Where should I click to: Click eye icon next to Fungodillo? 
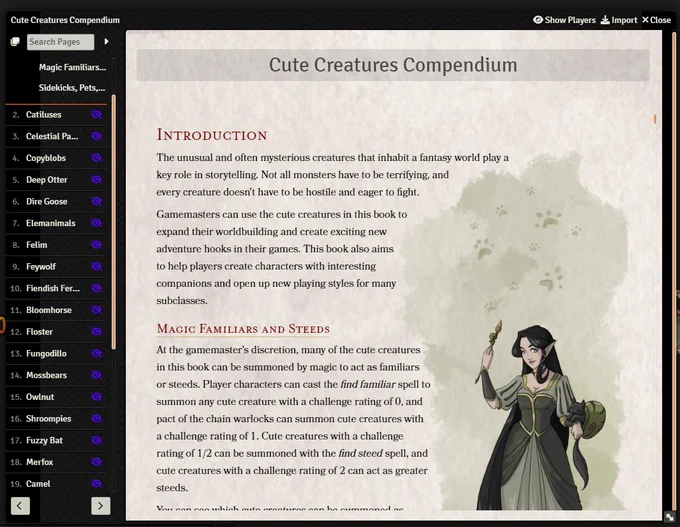[96, 354]
